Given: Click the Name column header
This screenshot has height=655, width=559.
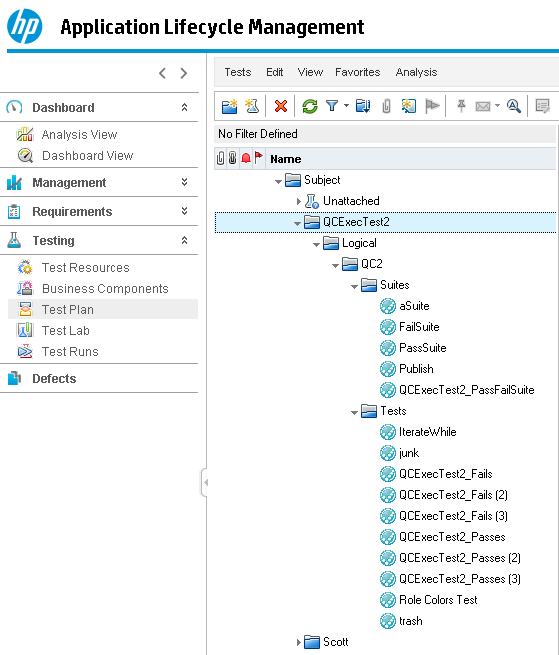Looking at the screenshot, I should pos(286,159).
